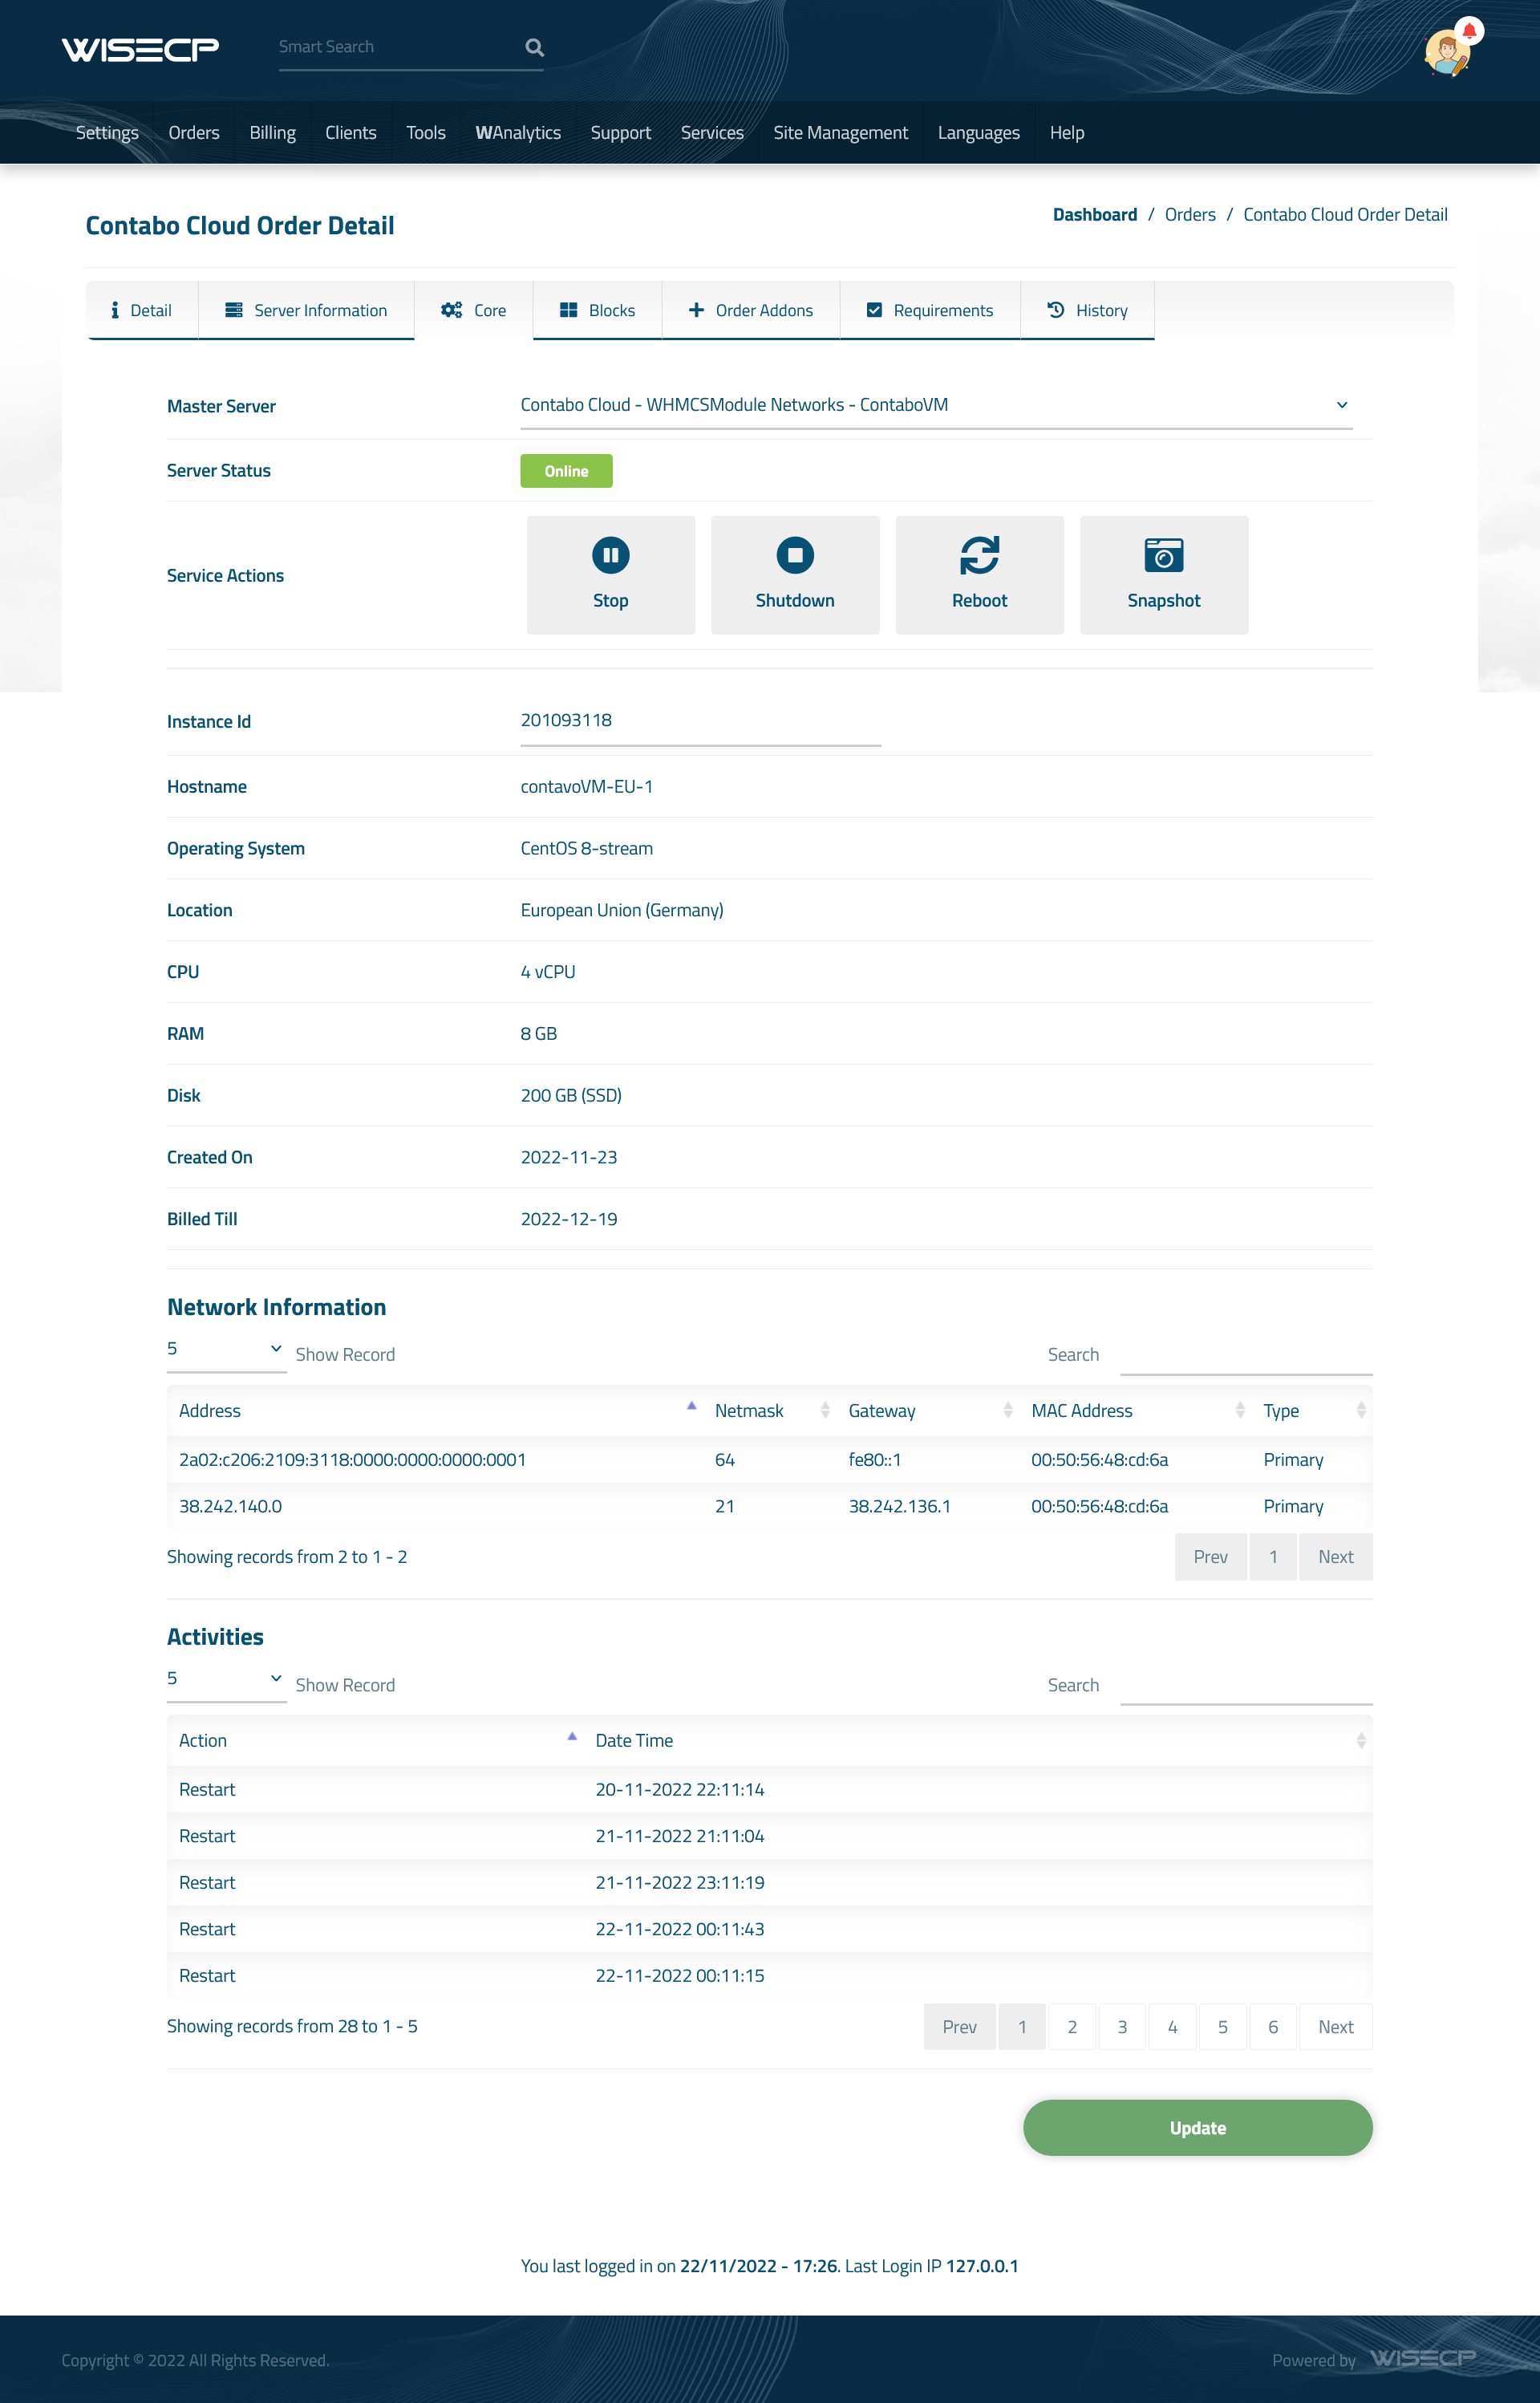Open Activities show-record count dropdown

226,1680
